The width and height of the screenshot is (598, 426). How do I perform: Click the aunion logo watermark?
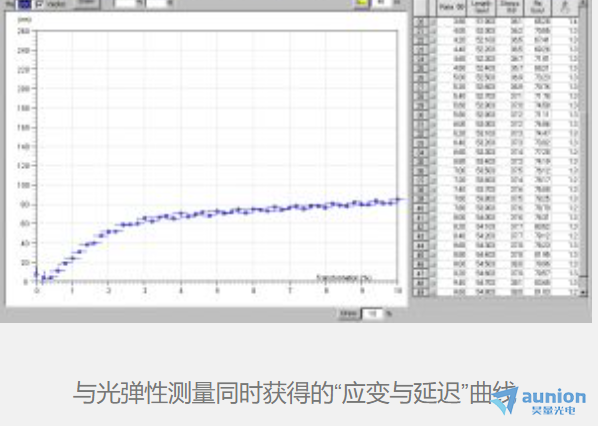(539, 400)
